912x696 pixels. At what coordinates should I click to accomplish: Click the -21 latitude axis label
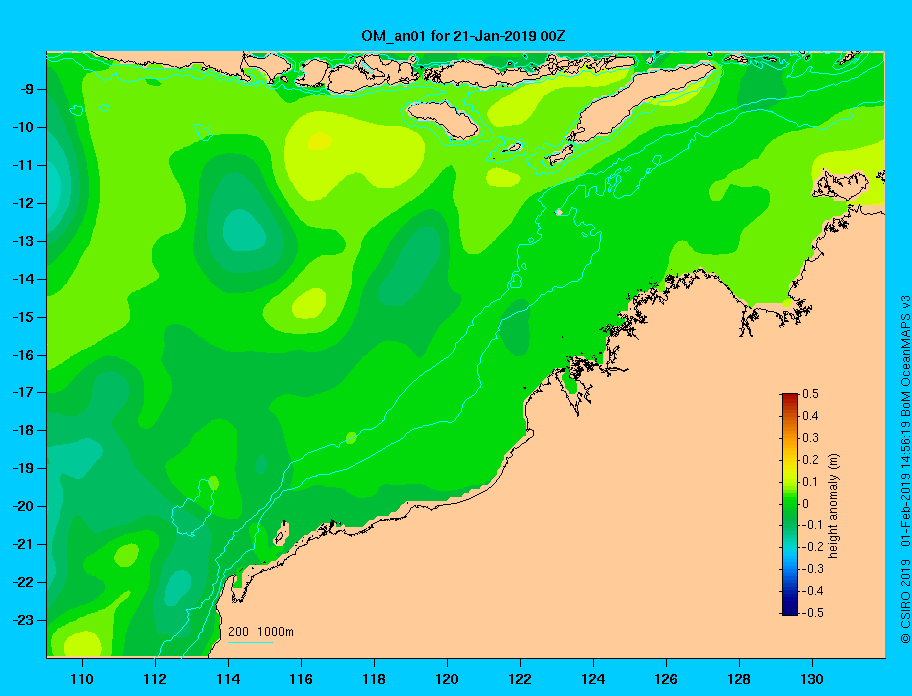pyautogui.click(x=24, y=544)
